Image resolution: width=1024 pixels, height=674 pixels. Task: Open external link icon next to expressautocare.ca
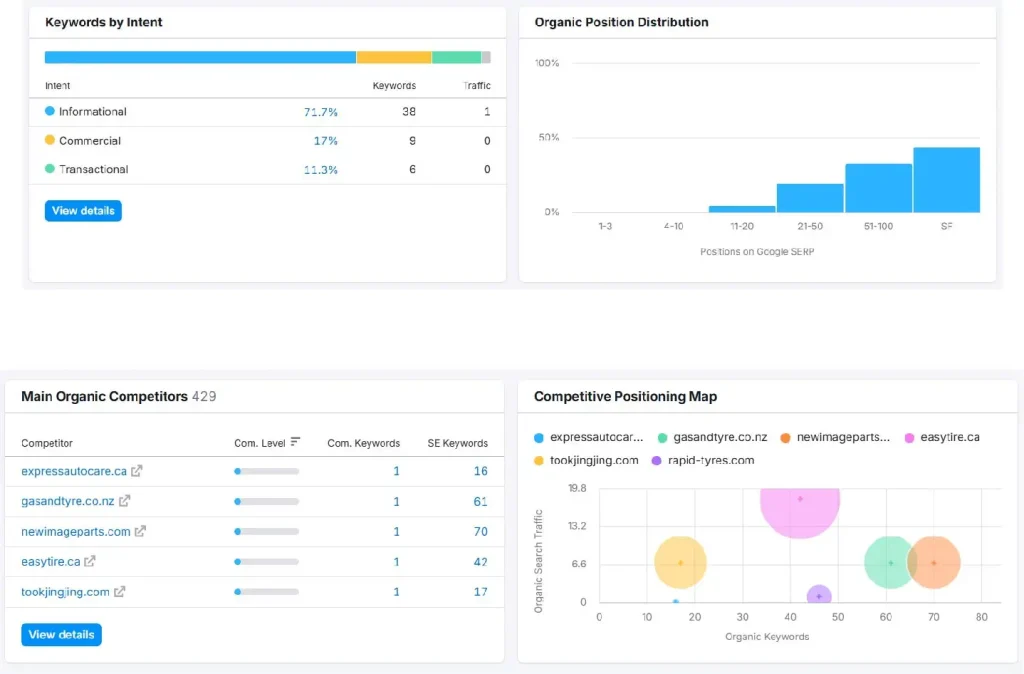[137, 471]
